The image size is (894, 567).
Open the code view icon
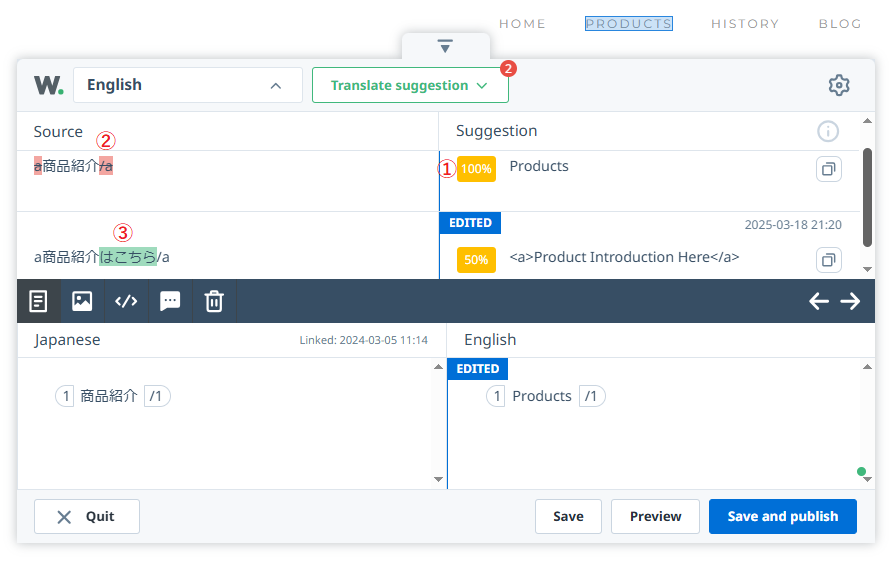click(x=126, y=301)
